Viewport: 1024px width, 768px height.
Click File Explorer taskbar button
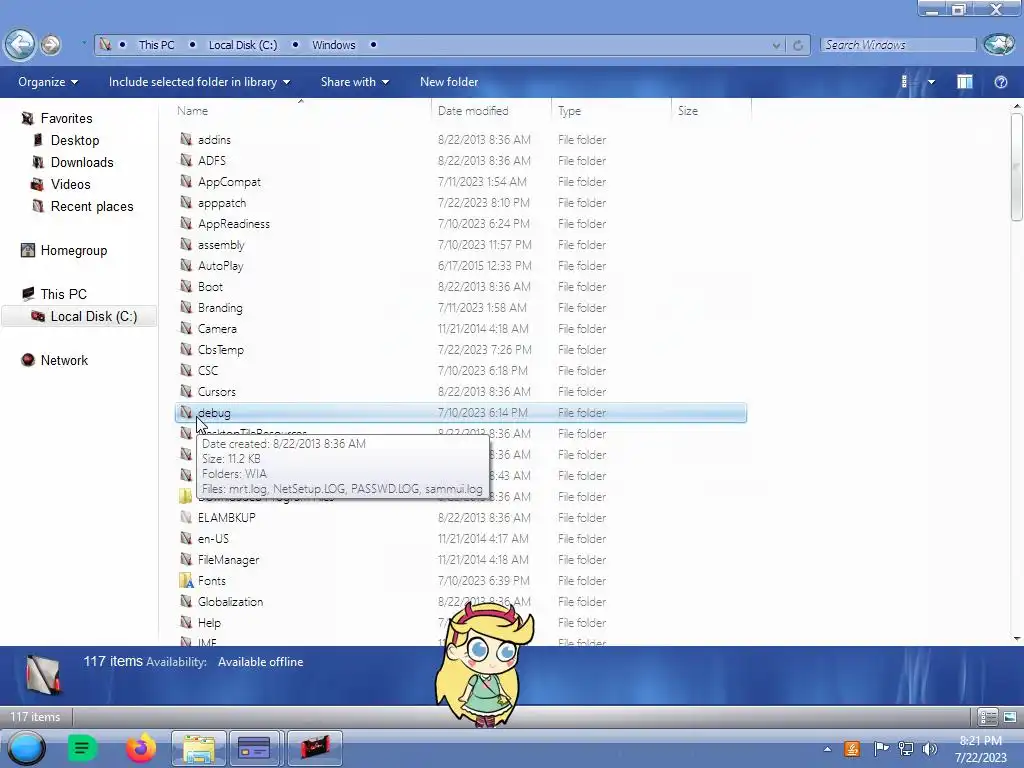tap(199, 748)
